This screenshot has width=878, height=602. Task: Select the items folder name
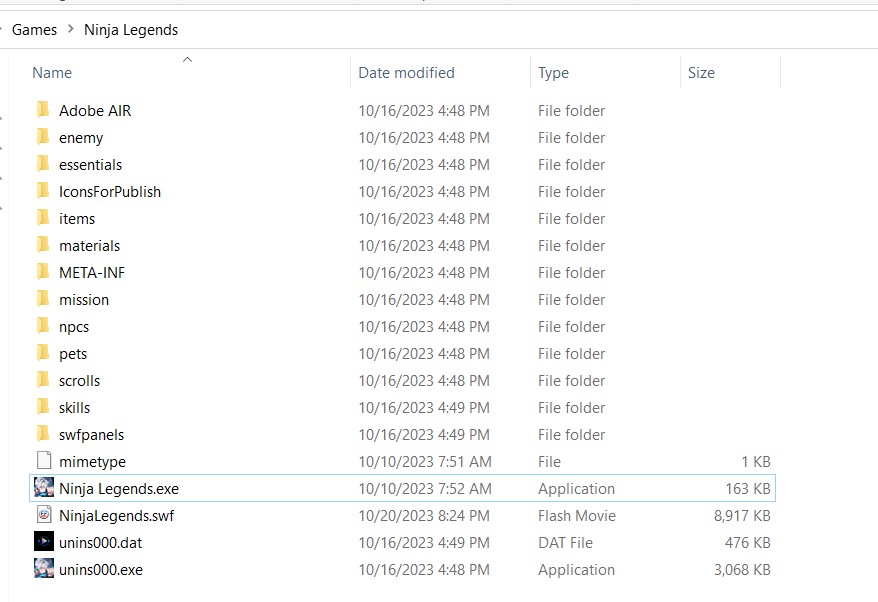(x=77, y=218)
